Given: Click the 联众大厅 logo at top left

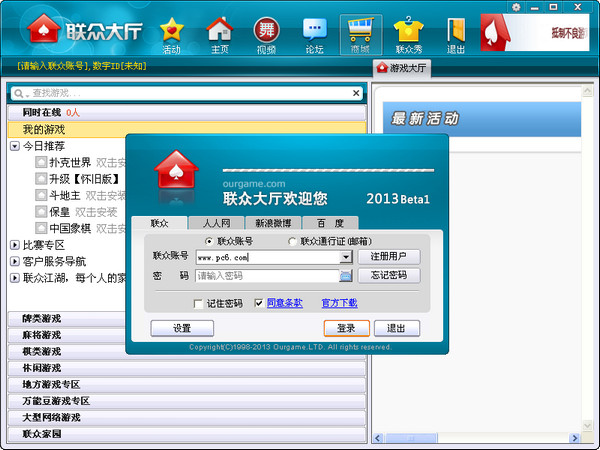Looking at the screenshot, I should (85, 29).
